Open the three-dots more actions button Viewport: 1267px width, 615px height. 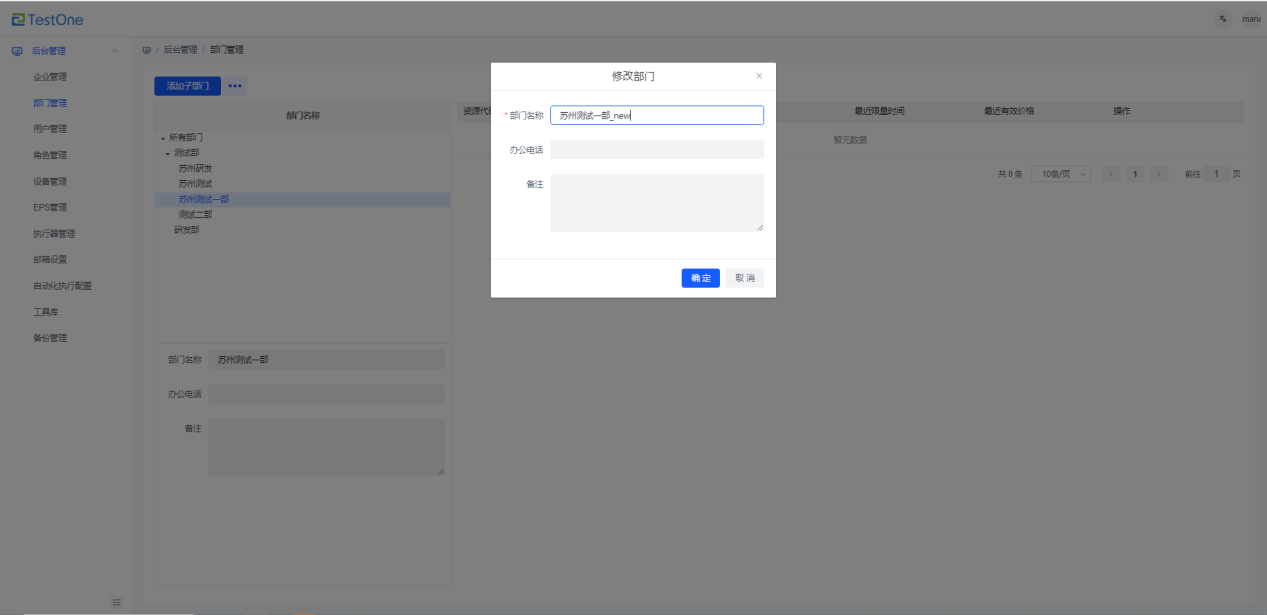(x=235, y=86)
